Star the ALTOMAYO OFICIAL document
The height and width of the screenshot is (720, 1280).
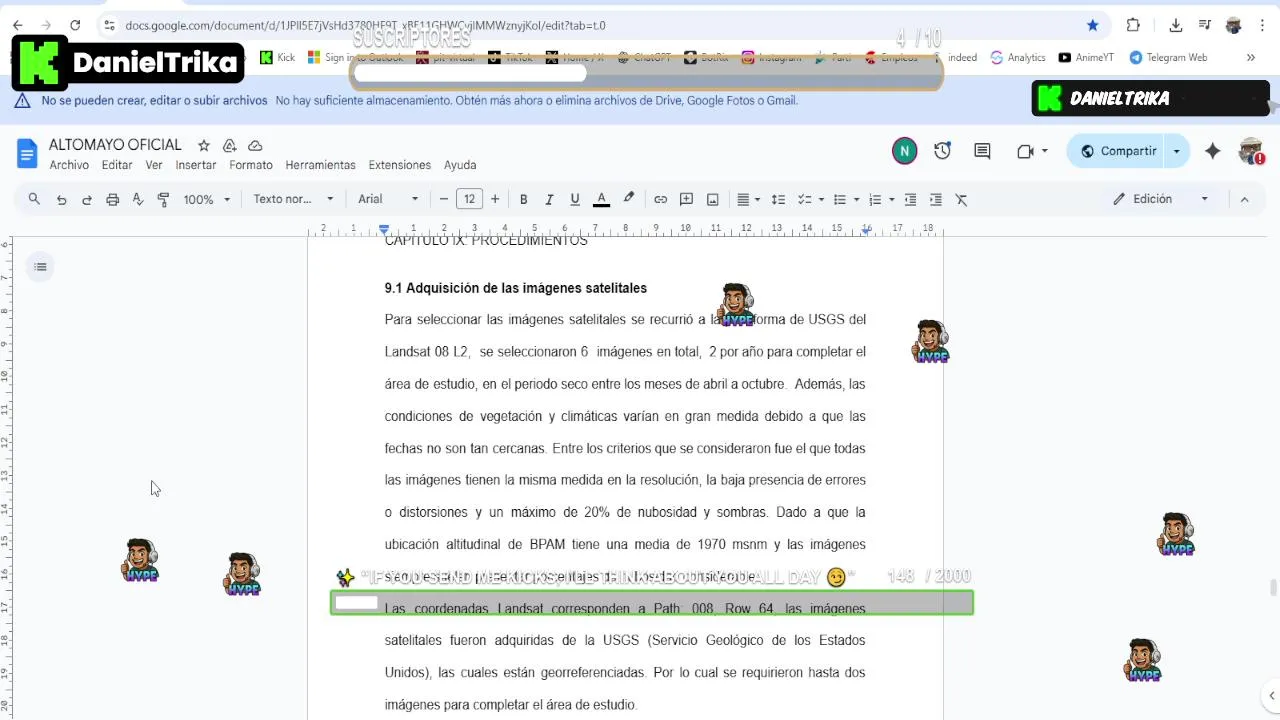(x=204, y=145)
